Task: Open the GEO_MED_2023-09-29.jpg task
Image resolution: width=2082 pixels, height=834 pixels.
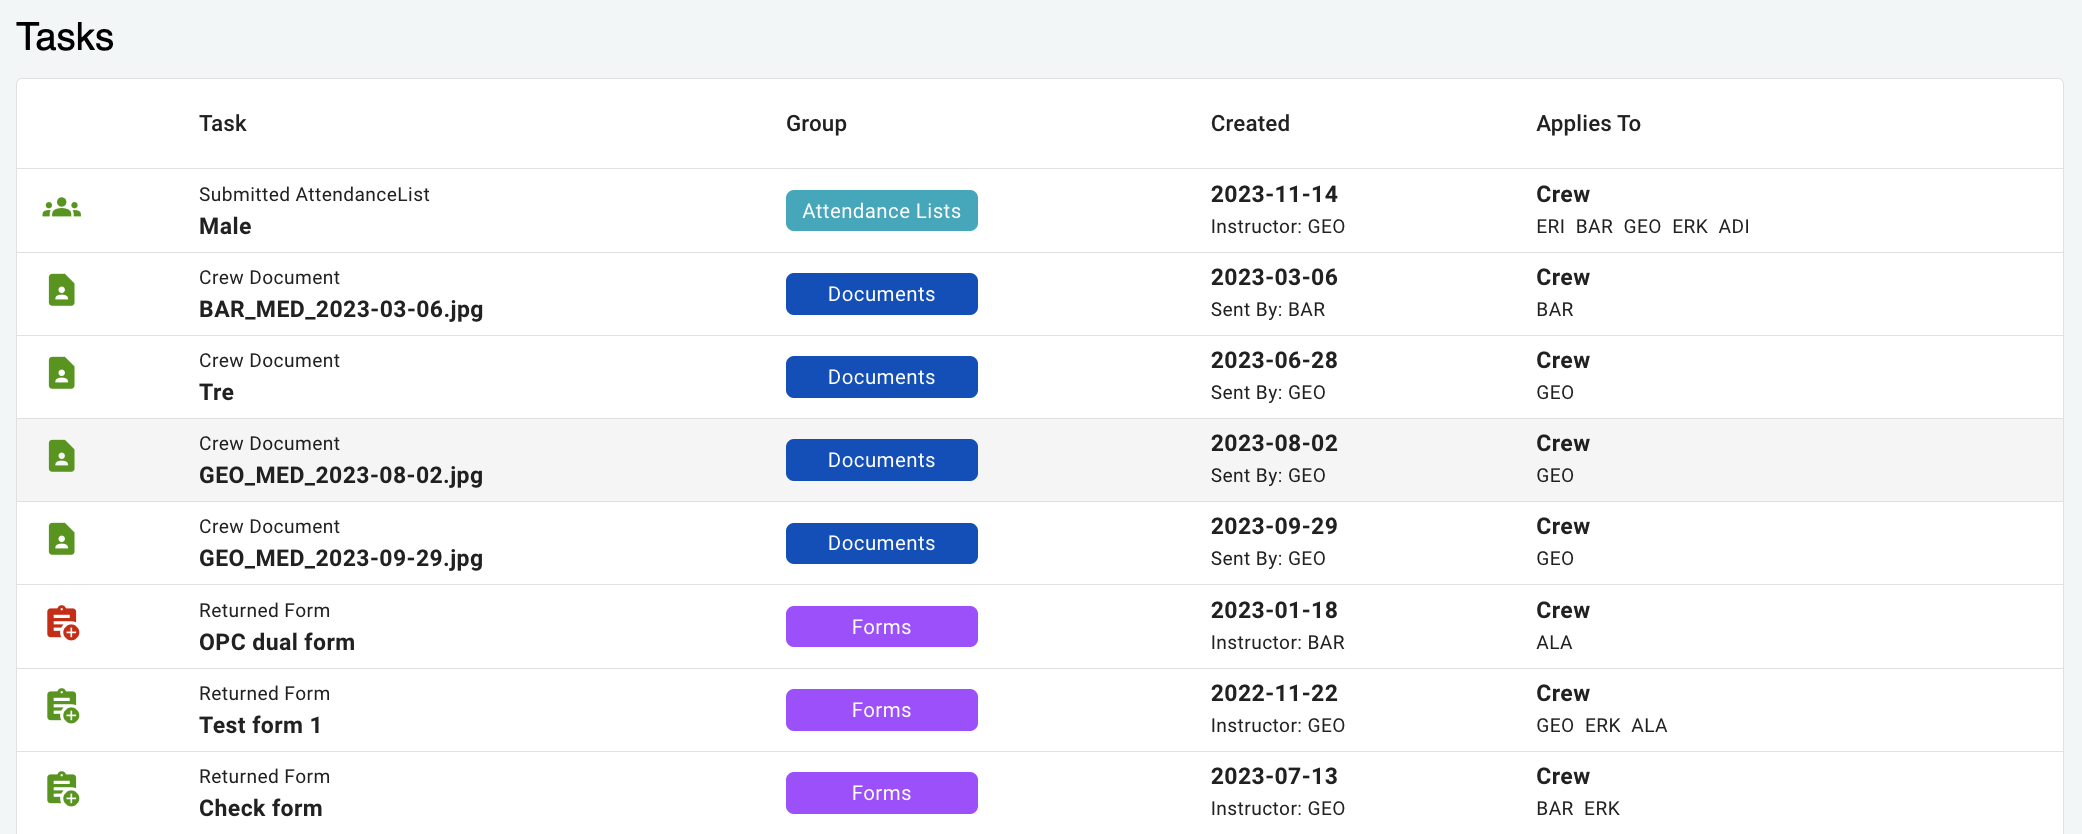Action: click(x=340, y=558)
